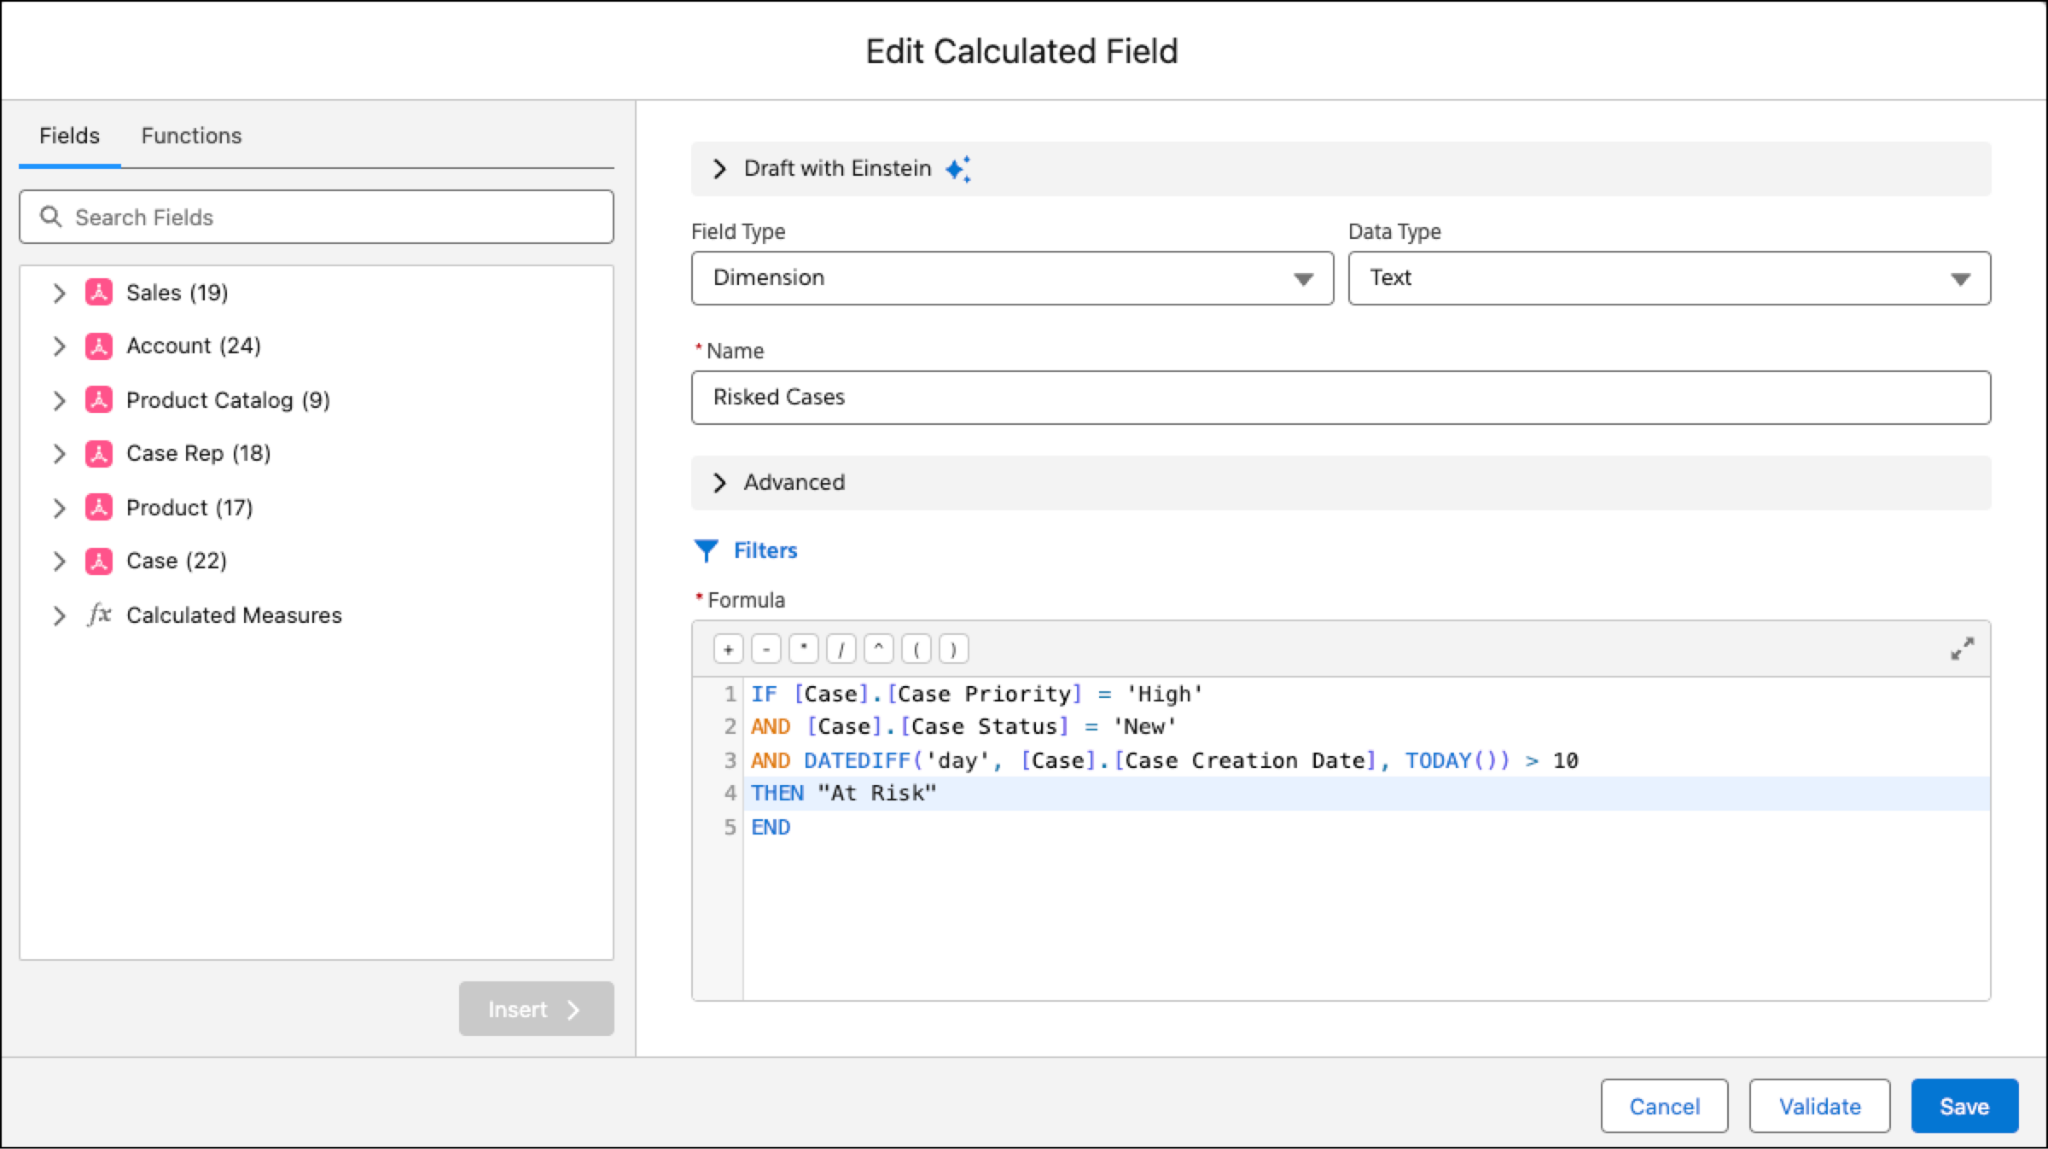Validate the formula
The height and width of the screenshot is (1149, 2048).
click(1819, 1106)
